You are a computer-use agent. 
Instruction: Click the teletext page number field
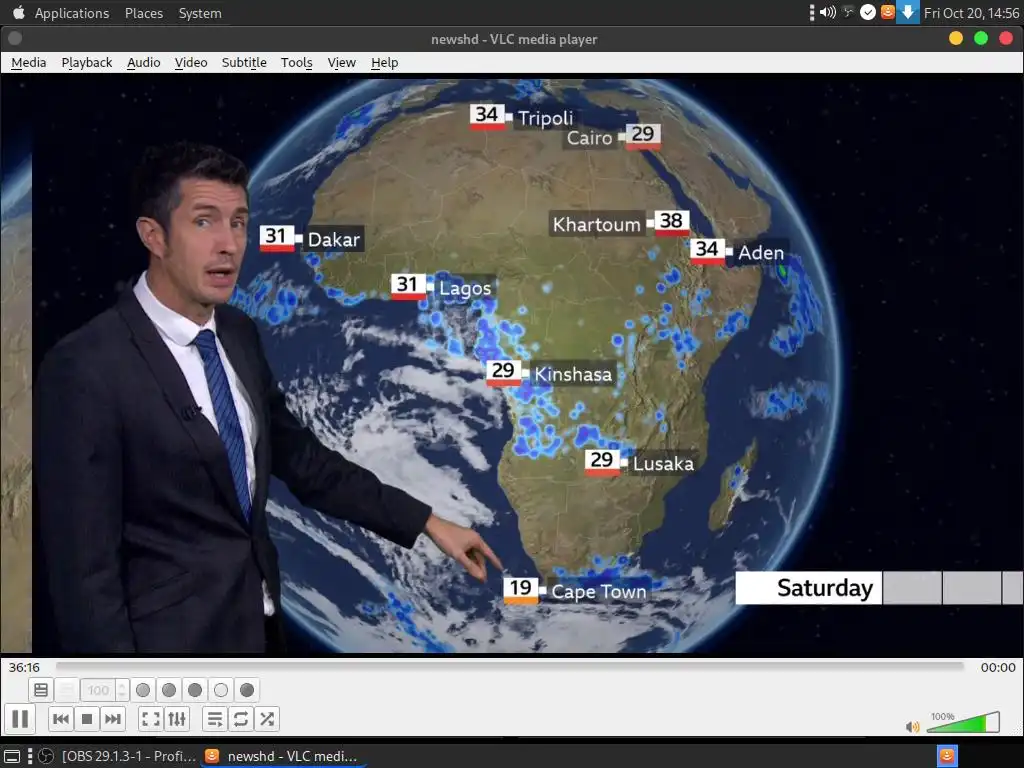point(98,690)
